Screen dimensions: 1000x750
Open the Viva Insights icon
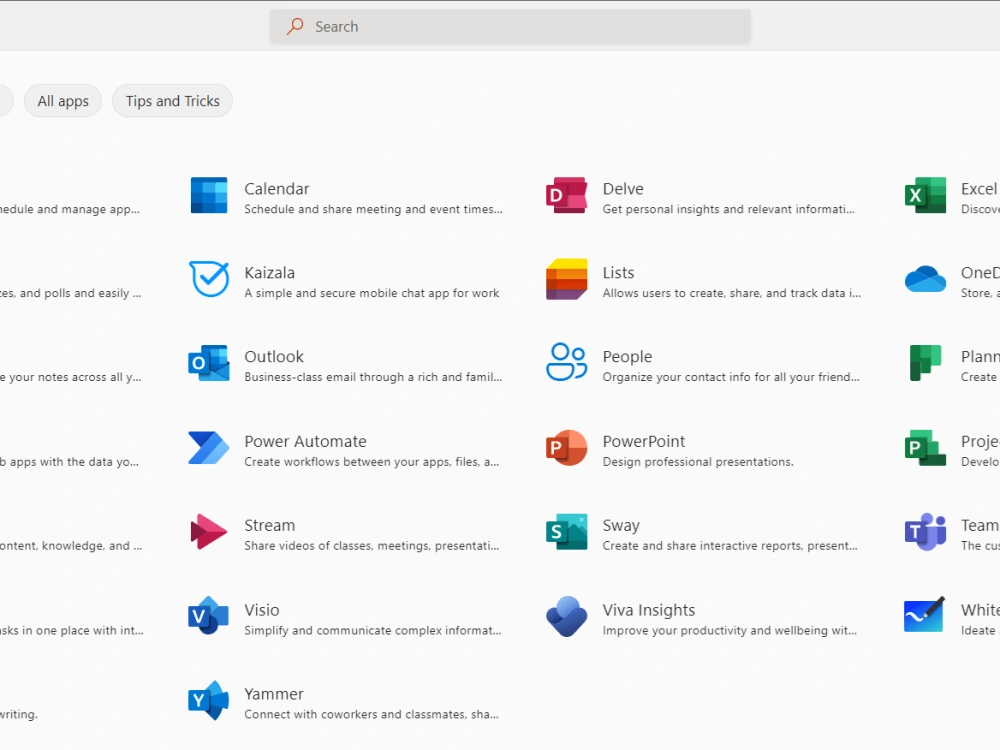(566, 616)
